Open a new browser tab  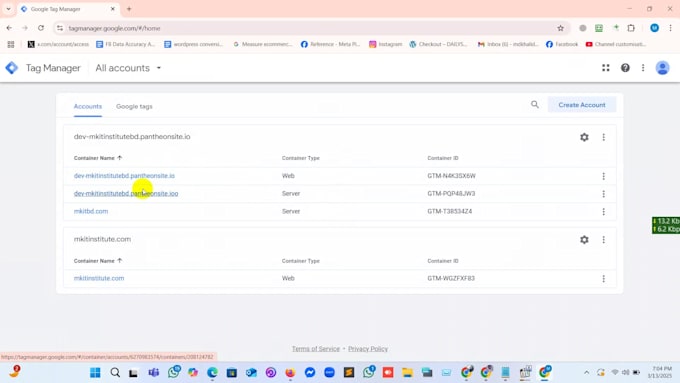[129, 9]
